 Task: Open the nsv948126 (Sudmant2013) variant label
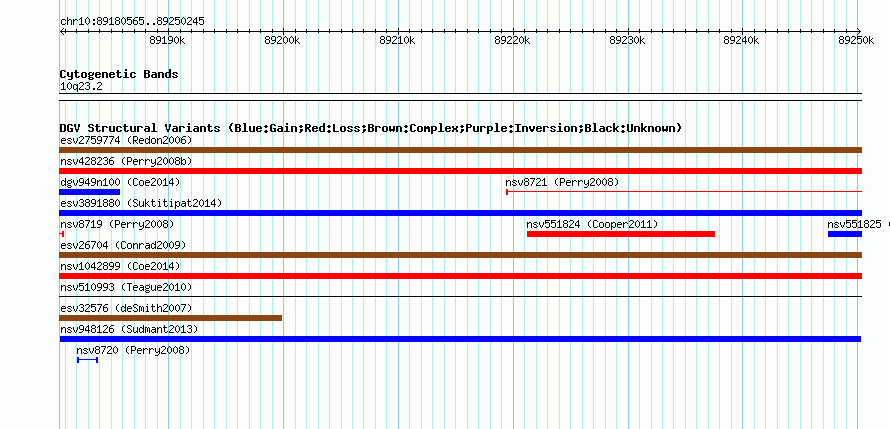(129, 329)
